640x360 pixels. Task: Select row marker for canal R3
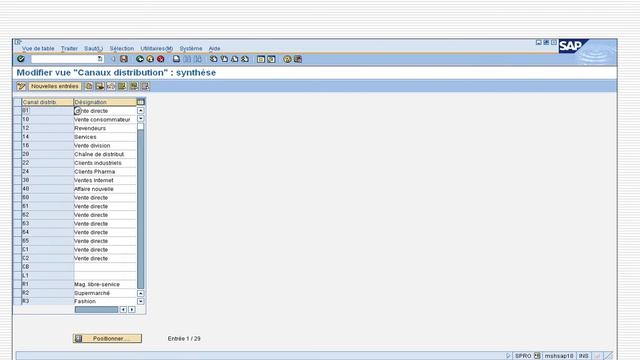point(18,301)
